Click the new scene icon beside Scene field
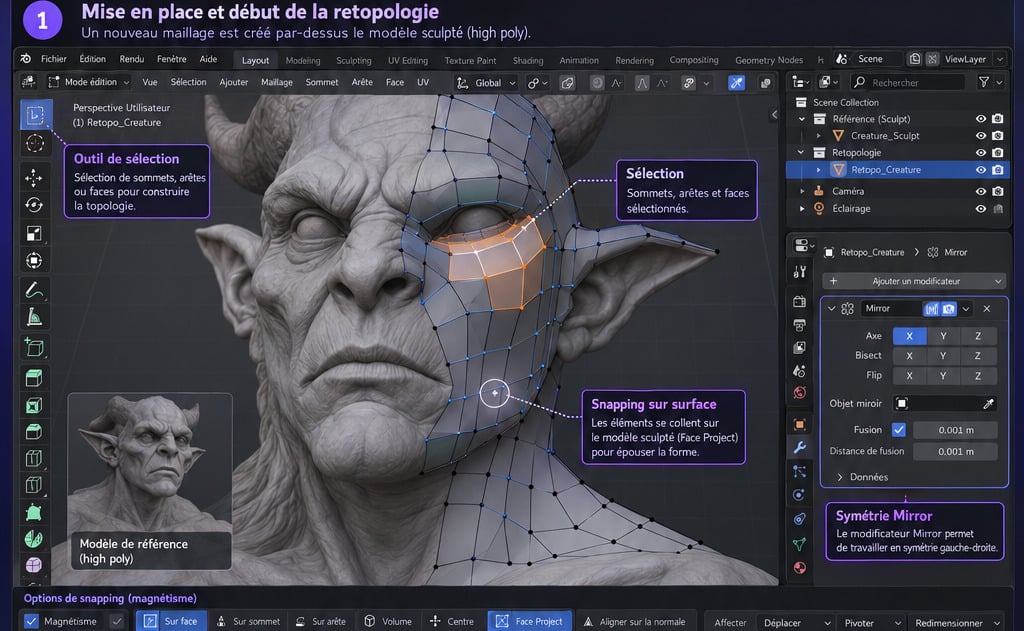The height and width of the screenshot is (631, 1024). tap(915, 59)
